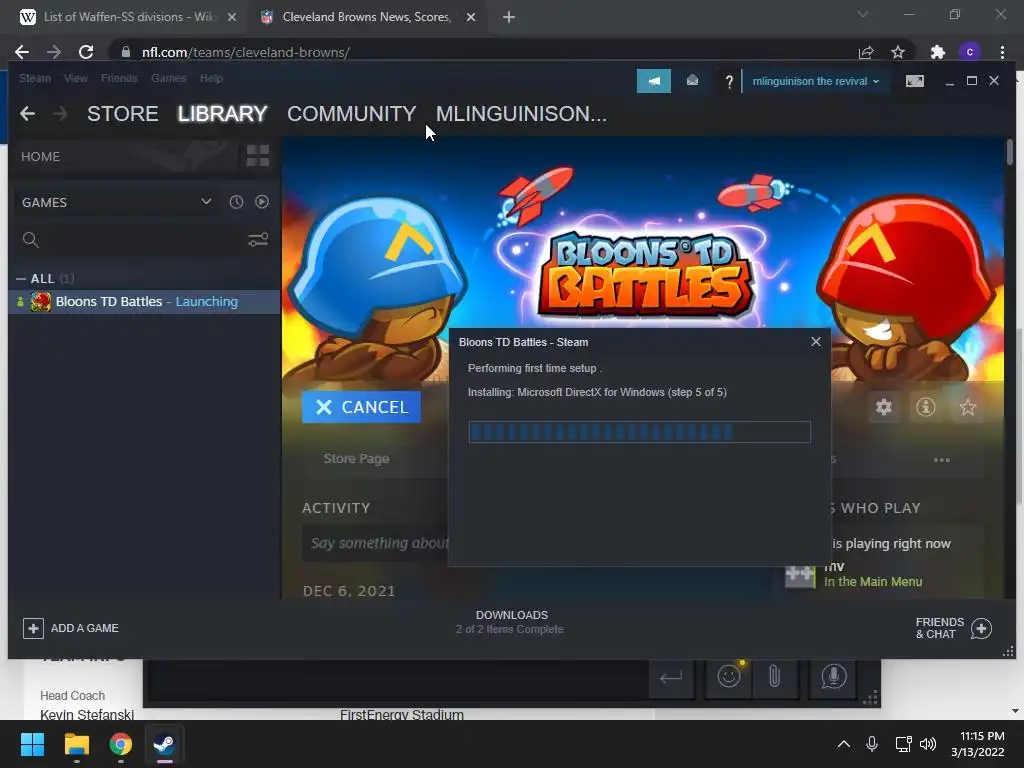Open the MLINGUINISON profile tab

521,114
